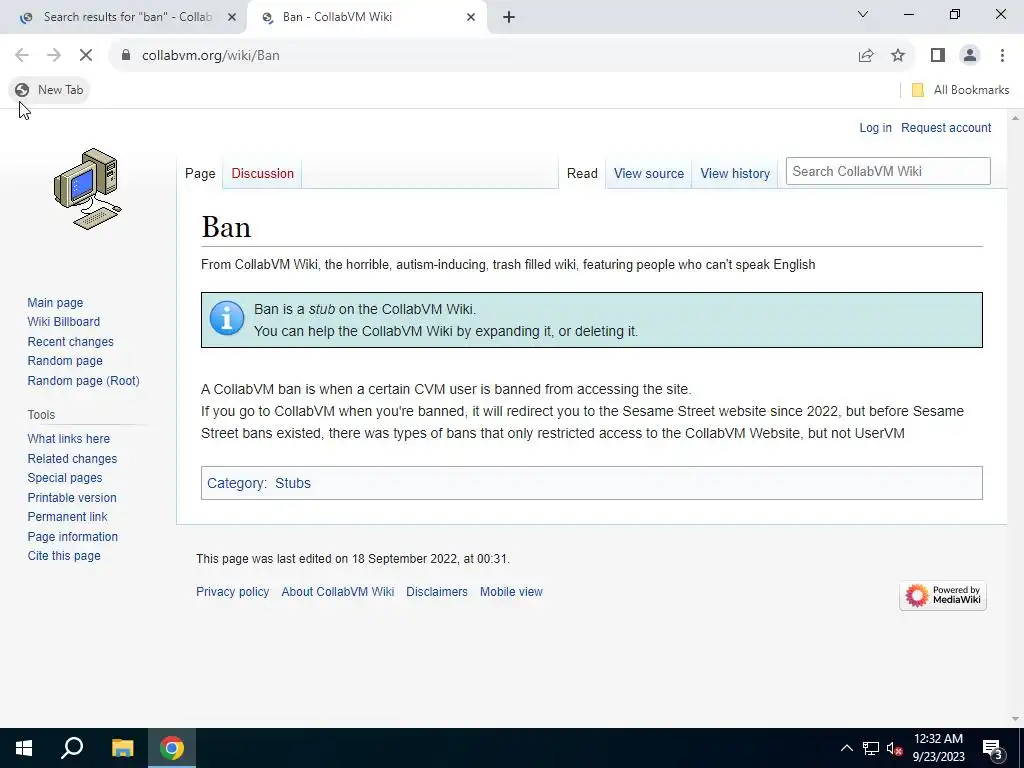Click the page vertical scrollbar
The image size is (1024, 768).
click(1015, 418)
